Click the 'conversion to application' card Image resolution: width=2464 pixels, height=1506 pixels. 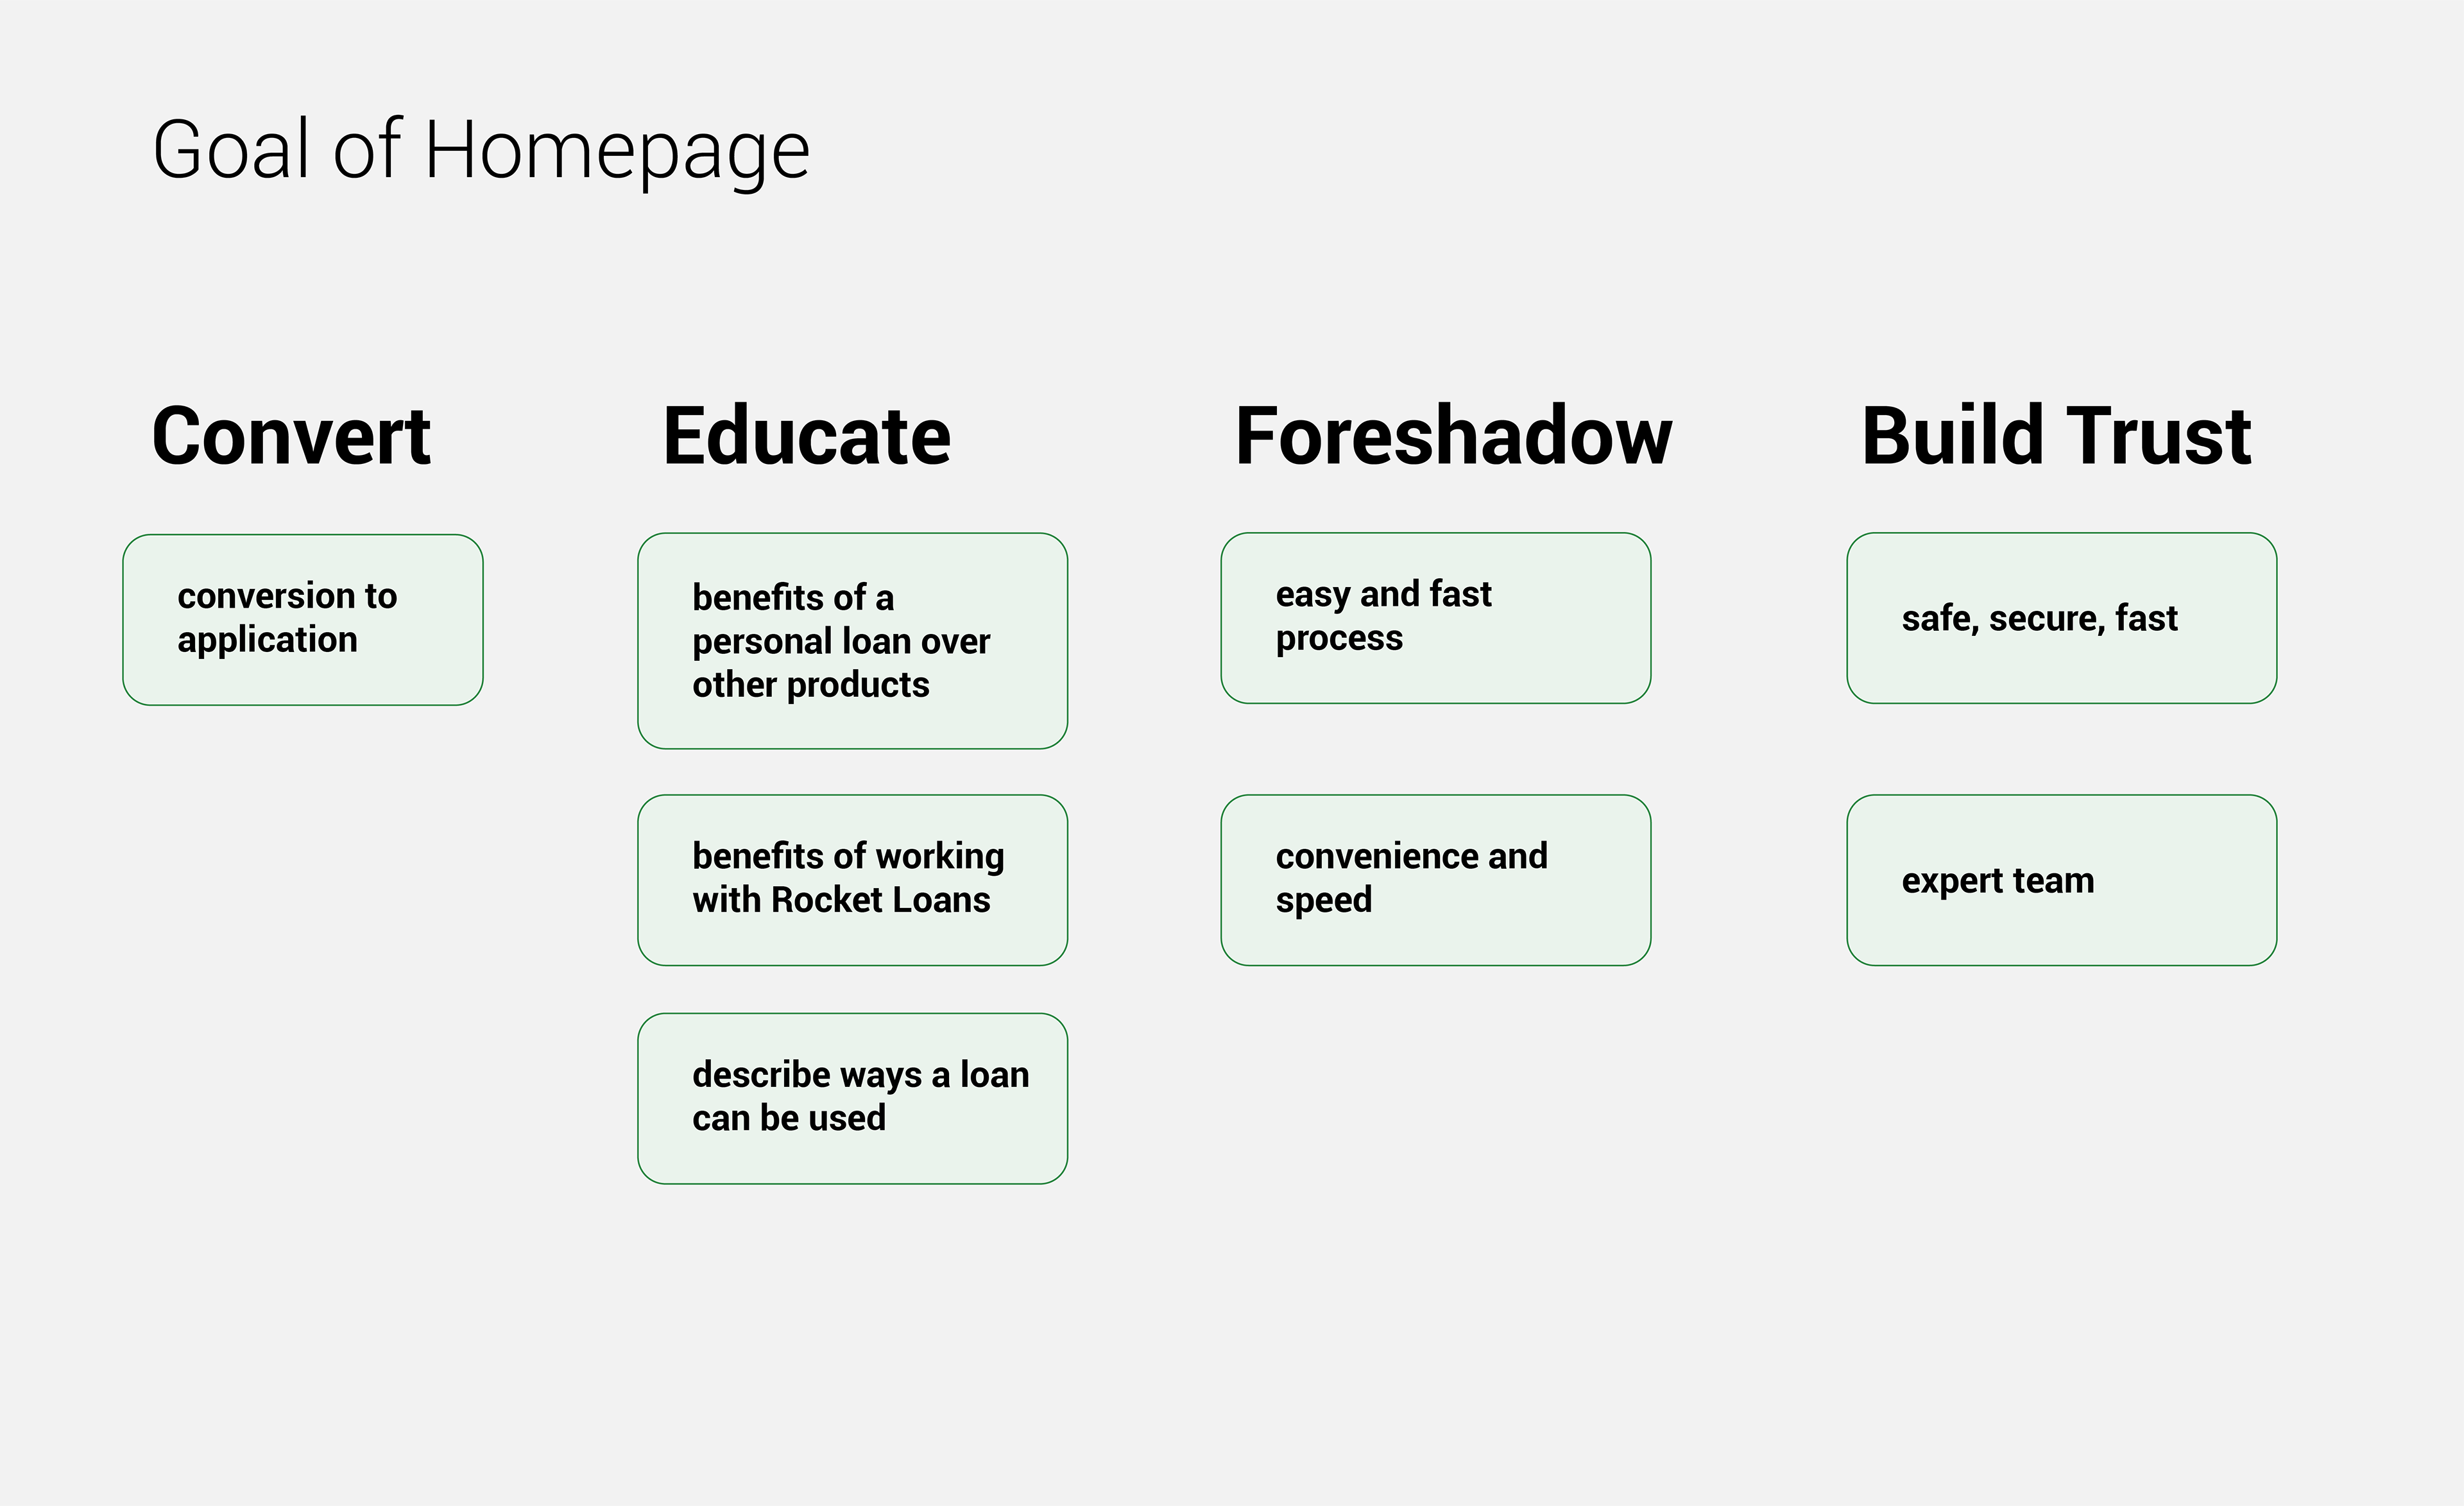point(303,620)
